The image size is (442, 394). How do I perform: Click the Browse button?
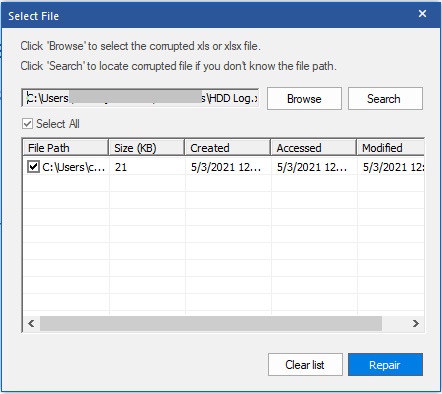coord(304,99)
